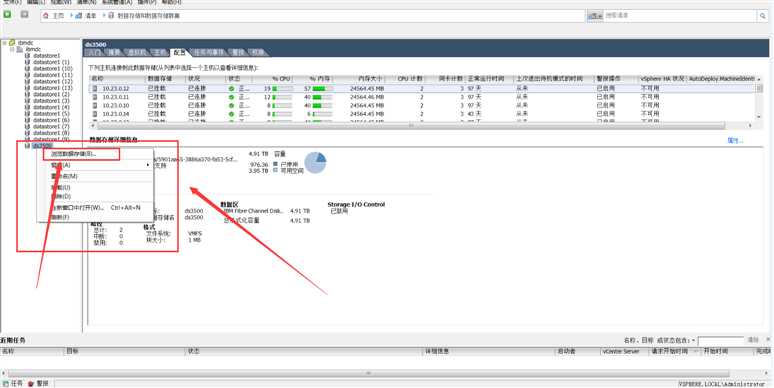The height and width of the screenshot is (388, 774).
Task: Sort hosts by the % CPU column
Action: 273,79
